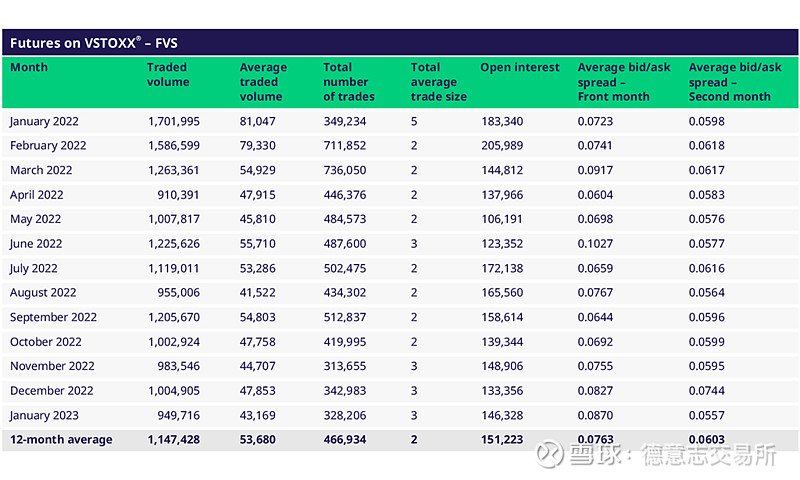Click the "Traded volume" column header
Screen dimensions: 800x480
tap(167, 75)
